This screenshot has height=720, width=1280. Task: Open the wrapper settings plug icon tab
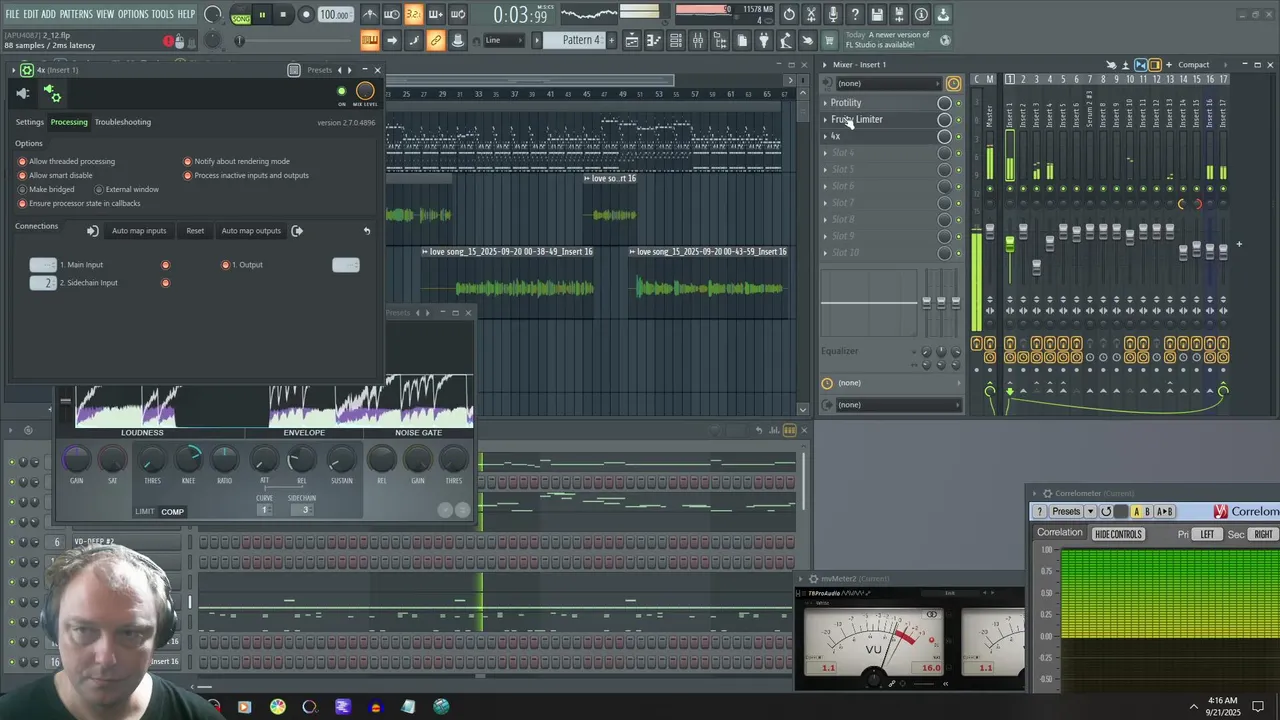pos(52,94)
